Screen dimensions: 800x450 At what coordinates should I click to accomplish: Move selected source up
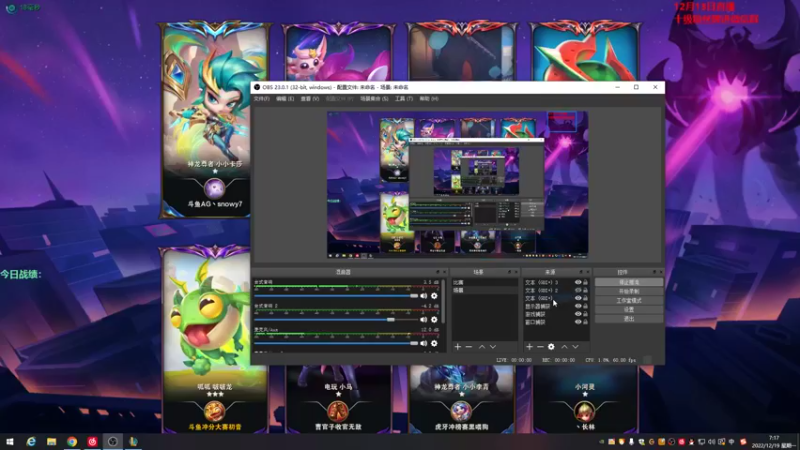point(564,347)
